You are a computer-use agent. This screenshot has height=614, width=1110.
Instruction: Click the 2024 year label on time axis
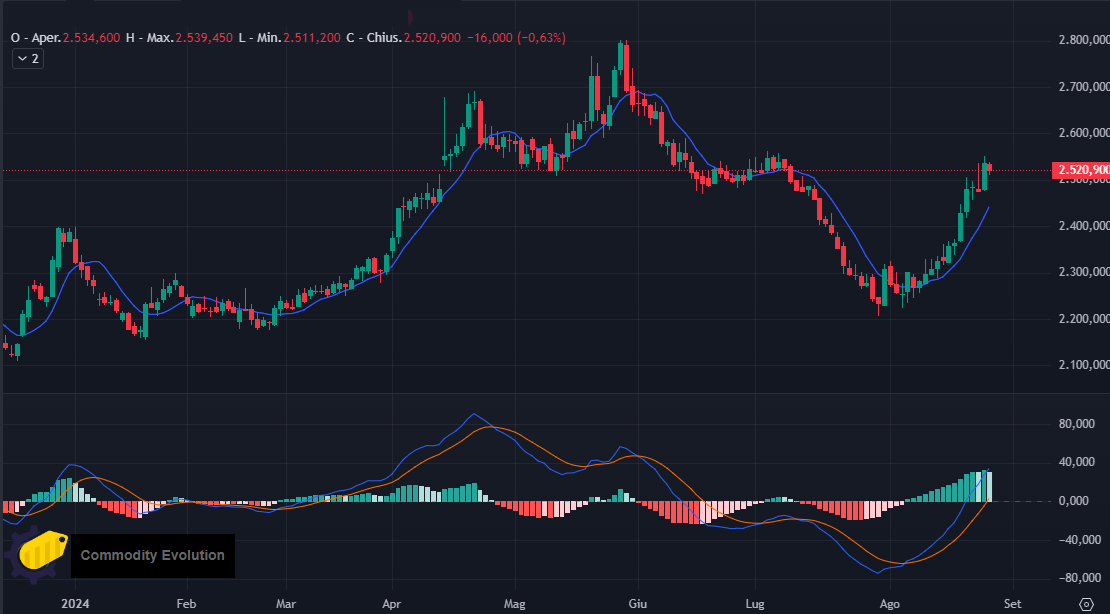tap(75, 604)
